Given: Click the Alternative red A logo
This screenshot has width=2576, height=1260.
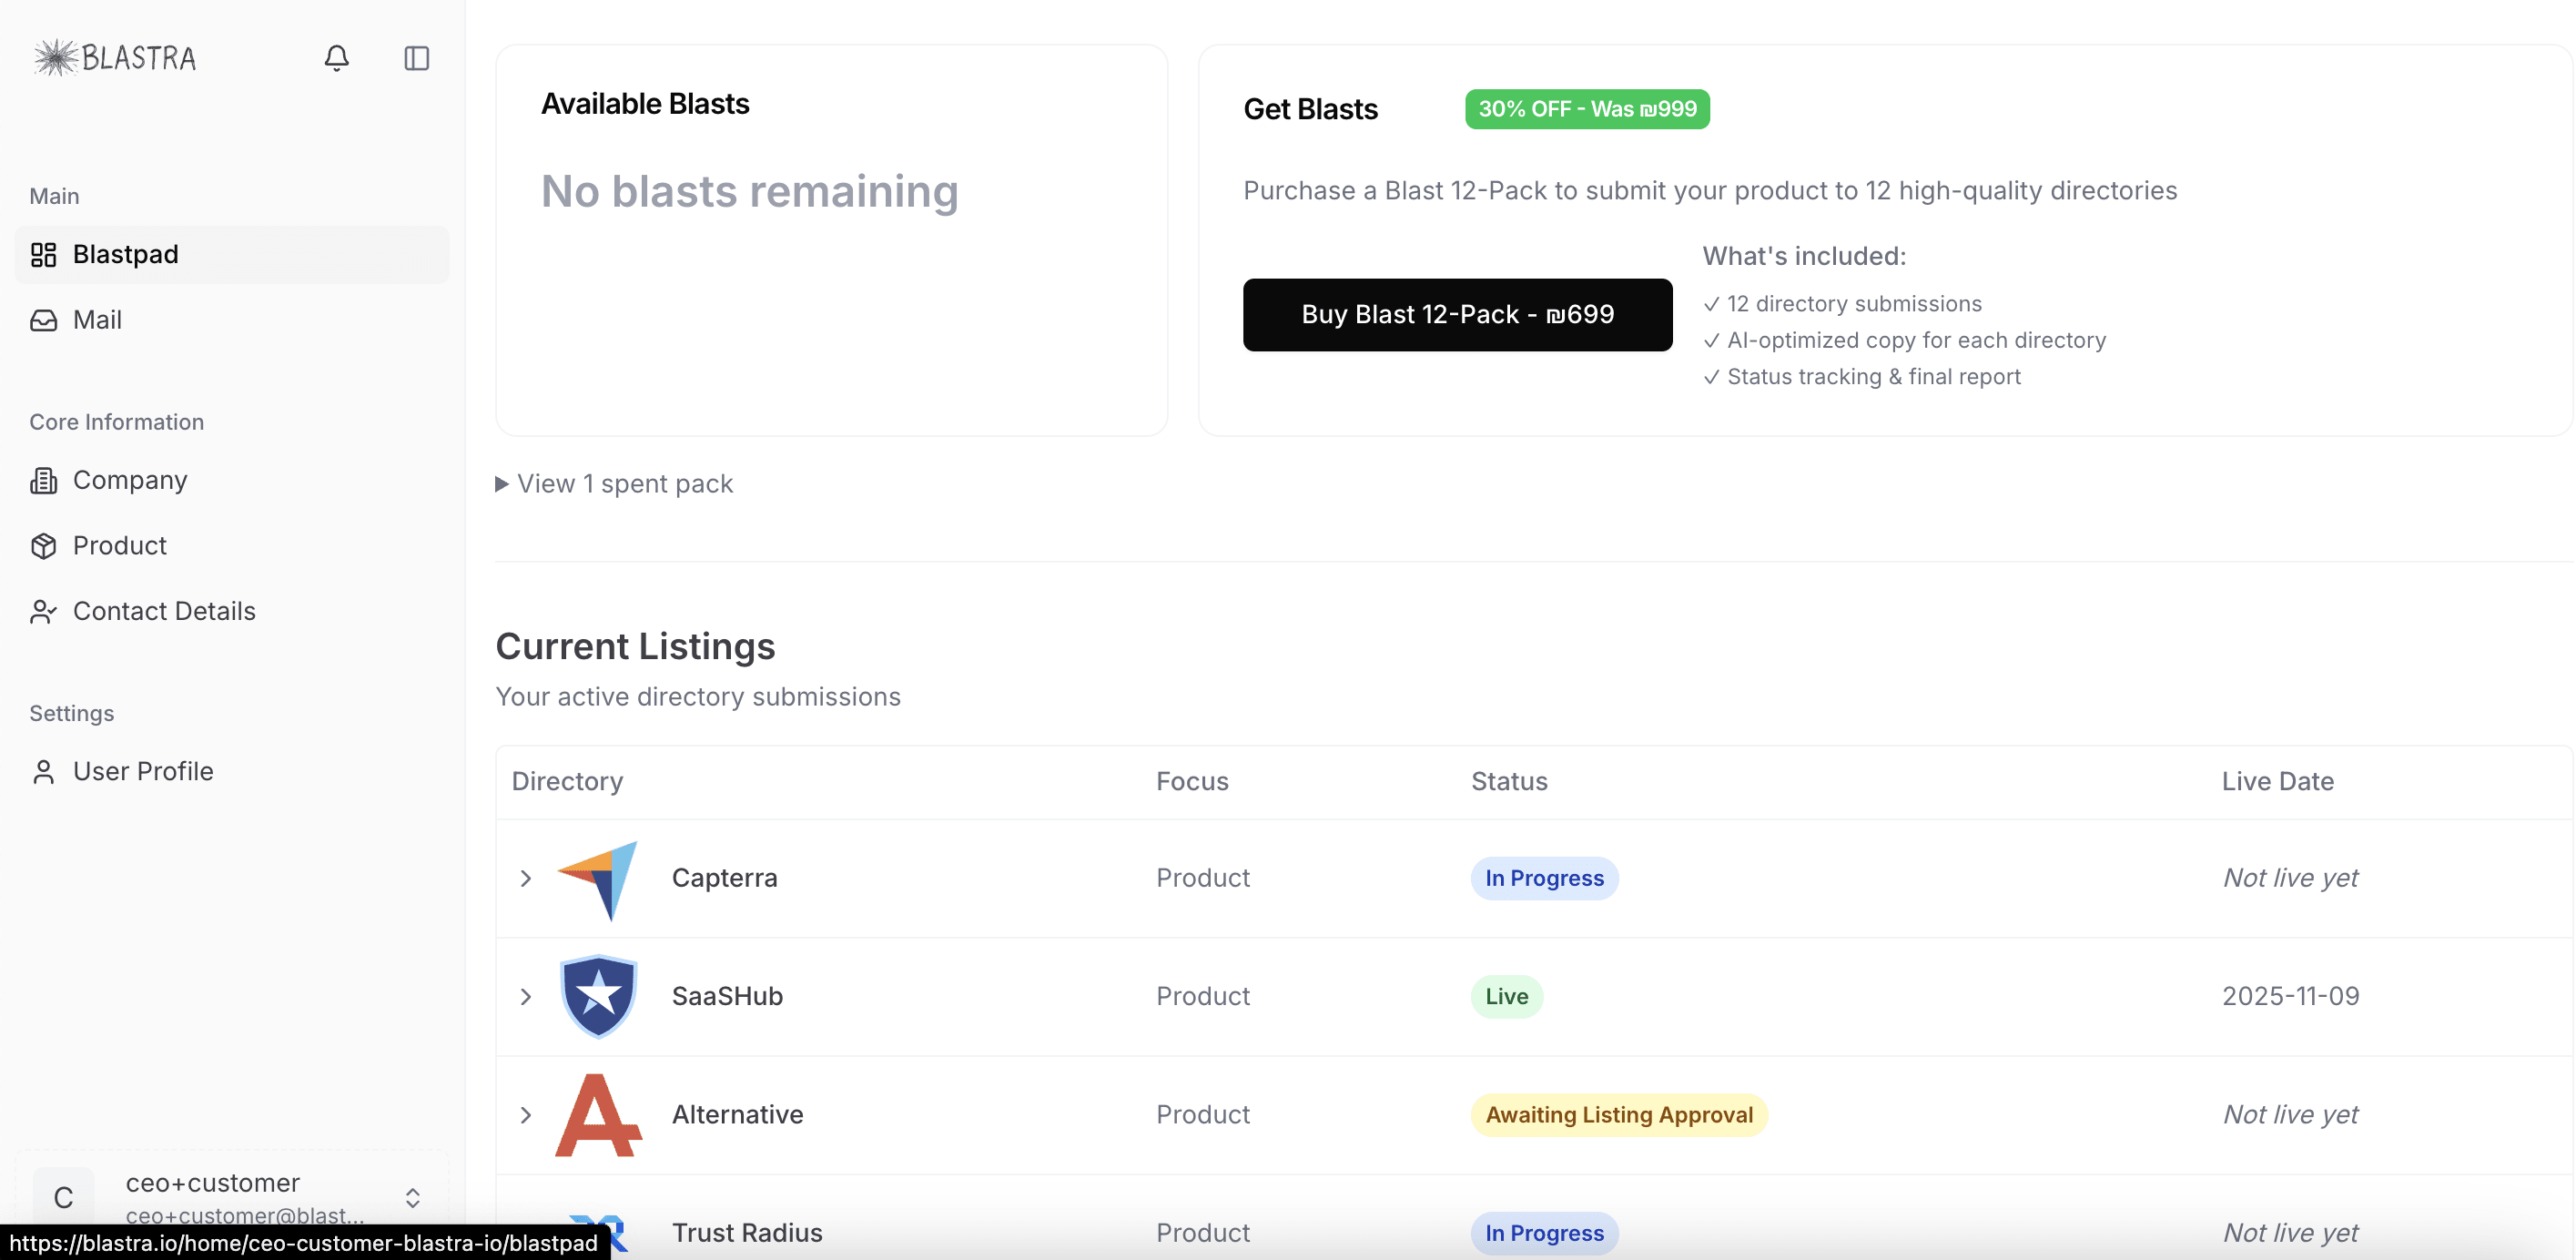Looking at the screenshot, I should [598, 1114].
